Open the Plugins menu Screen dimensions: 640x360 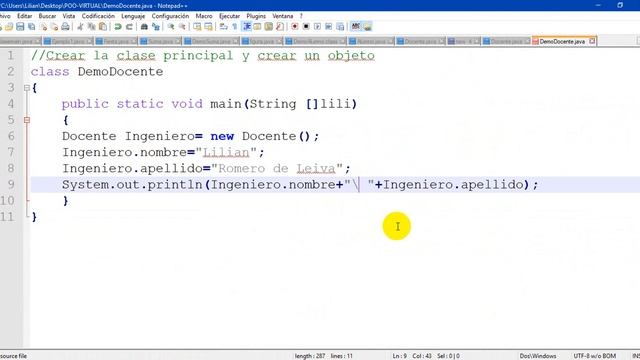coord(256,16)
